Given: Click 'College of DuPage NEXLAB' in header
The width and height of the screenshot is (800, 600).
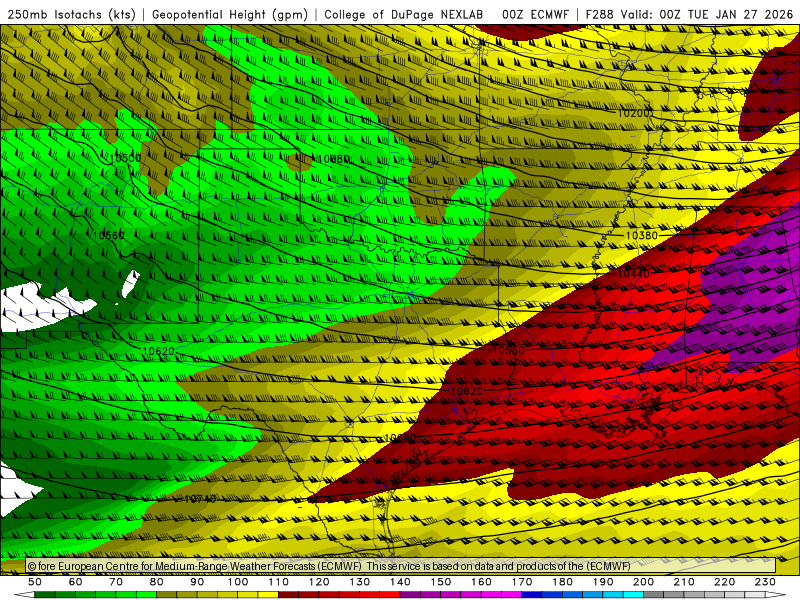Looking at the screenshot, I should tap(404, 14).
